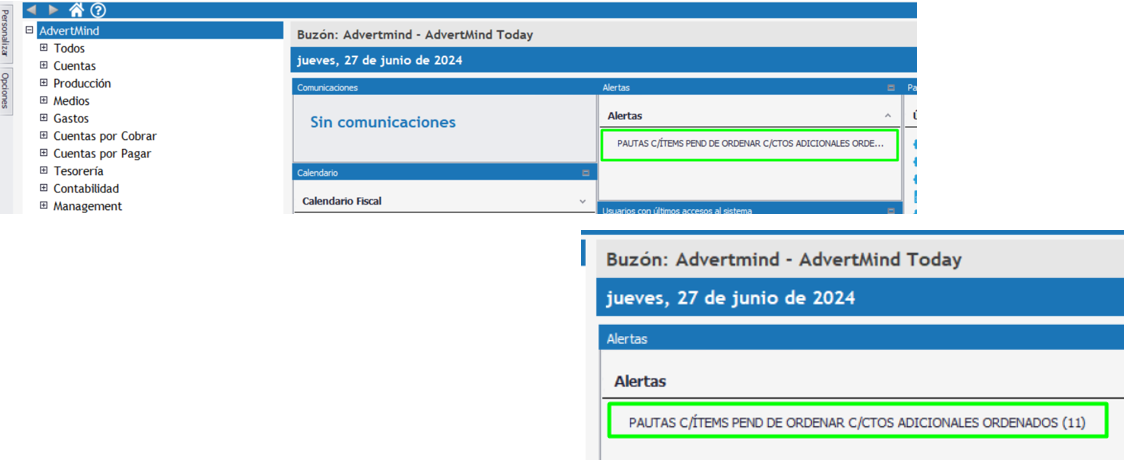Image resolution: width=1124 pixels, height=460 pixels.
Task: Open the Personalizar side tab
Action: coord(6,32)
